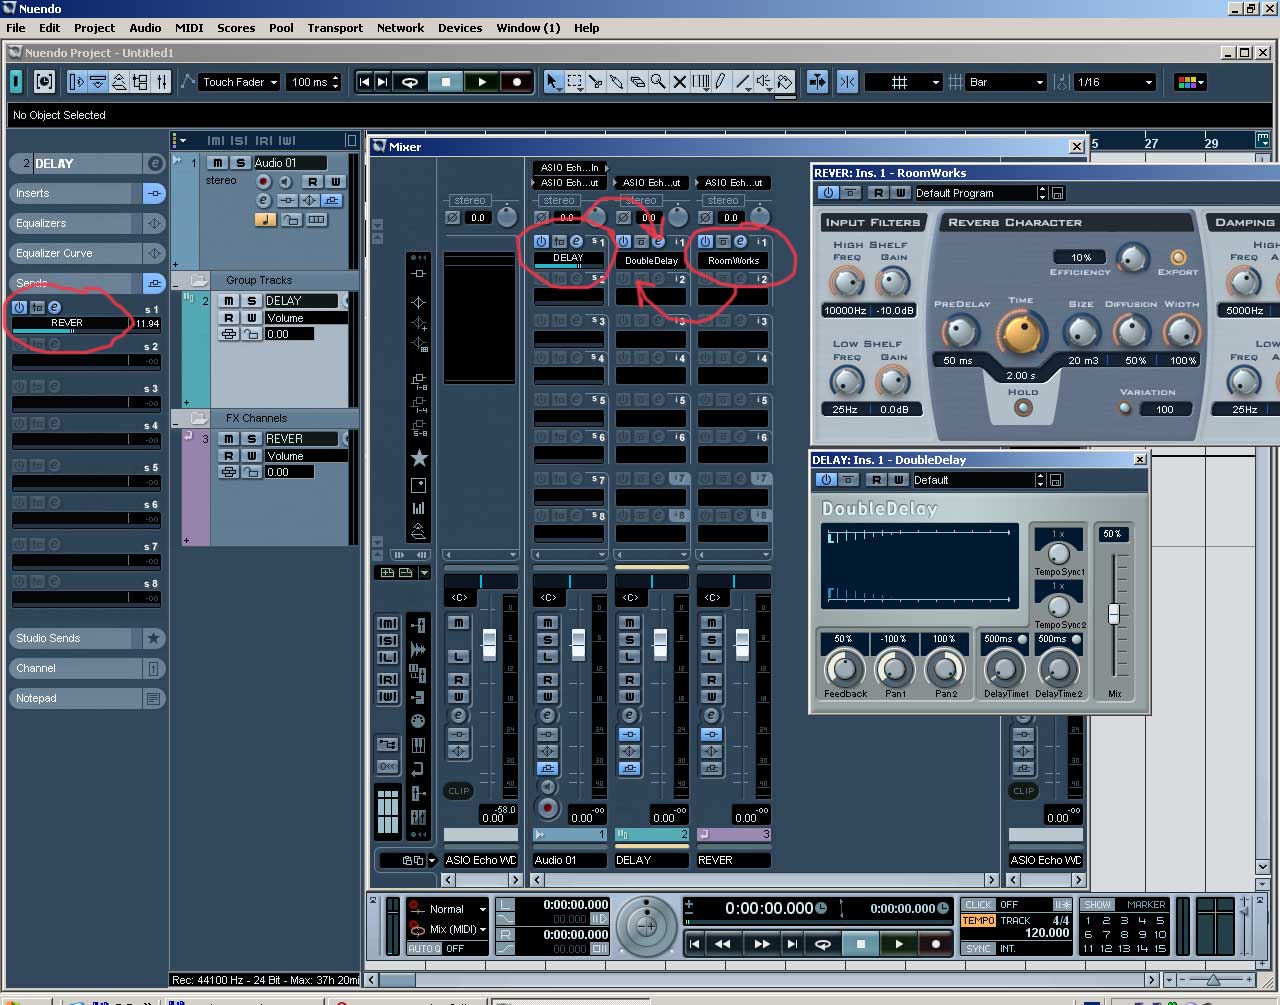1280x1005 pixels.
Task: Select the Zoom magnifier tool in toolbar
Action: (x=658, y=82)
